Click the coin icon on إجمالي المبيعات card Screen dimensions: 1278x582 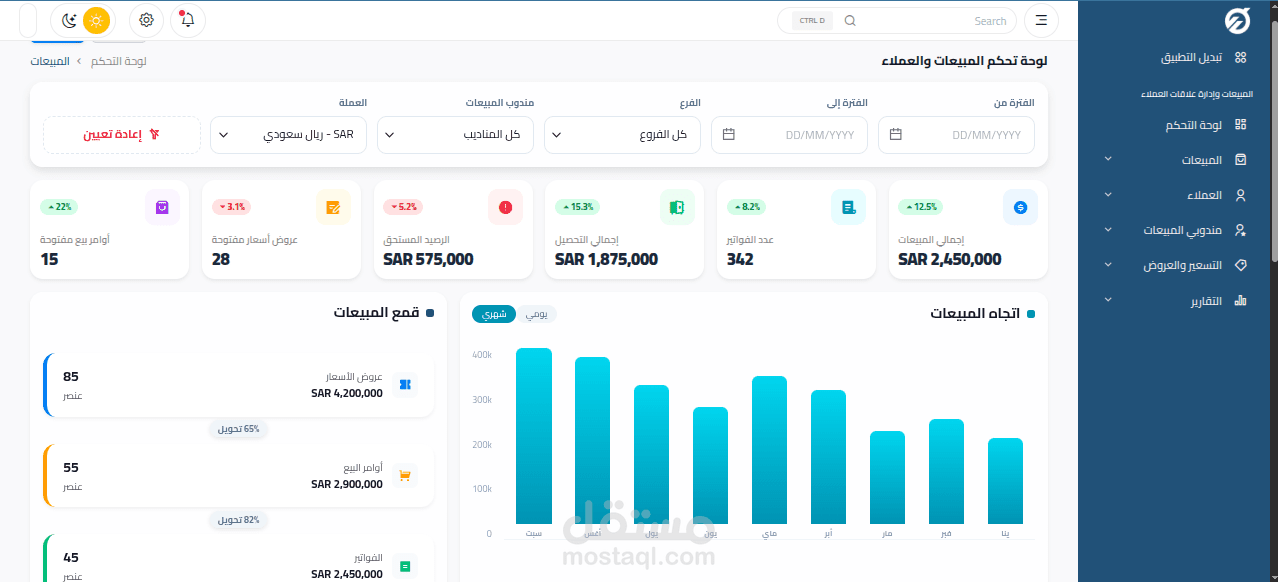[1020, 207]
